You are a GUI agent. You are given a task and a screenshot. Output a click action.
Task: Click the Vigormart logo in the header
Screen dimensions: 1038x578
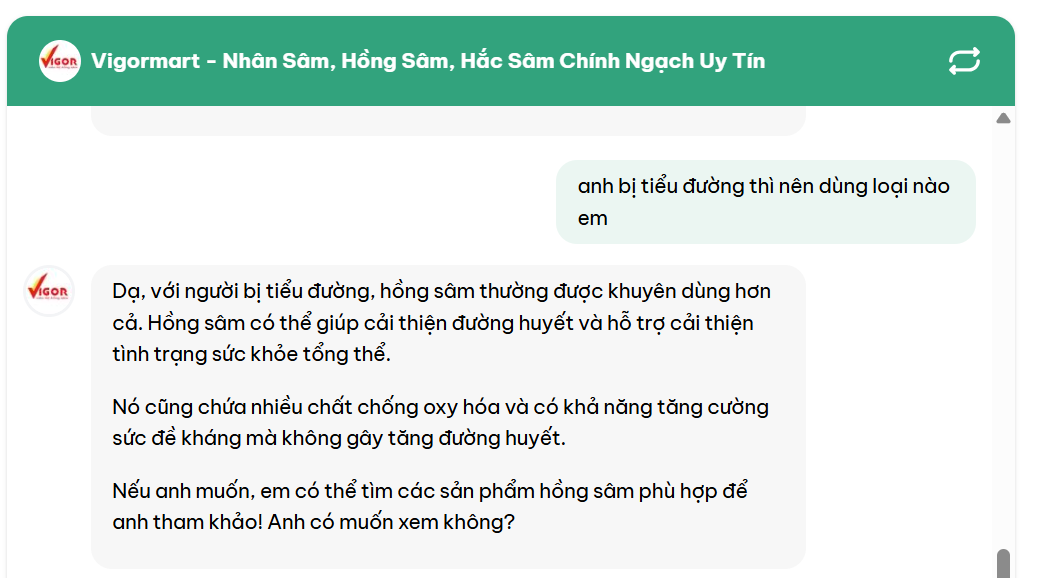click(x=59, y=61)
